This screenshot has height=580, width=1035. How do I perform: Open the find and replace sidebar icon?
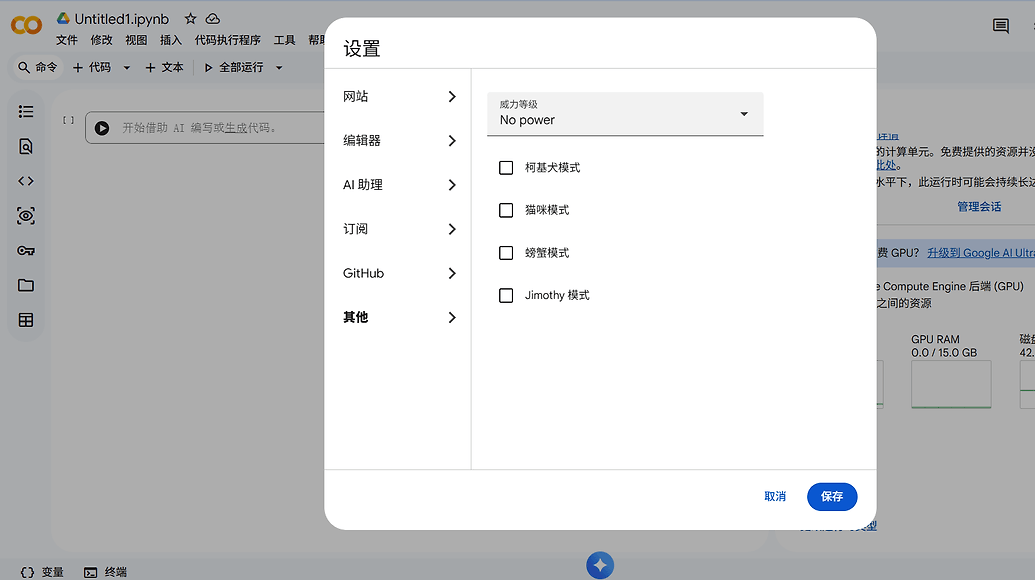[x=26, y=146]
